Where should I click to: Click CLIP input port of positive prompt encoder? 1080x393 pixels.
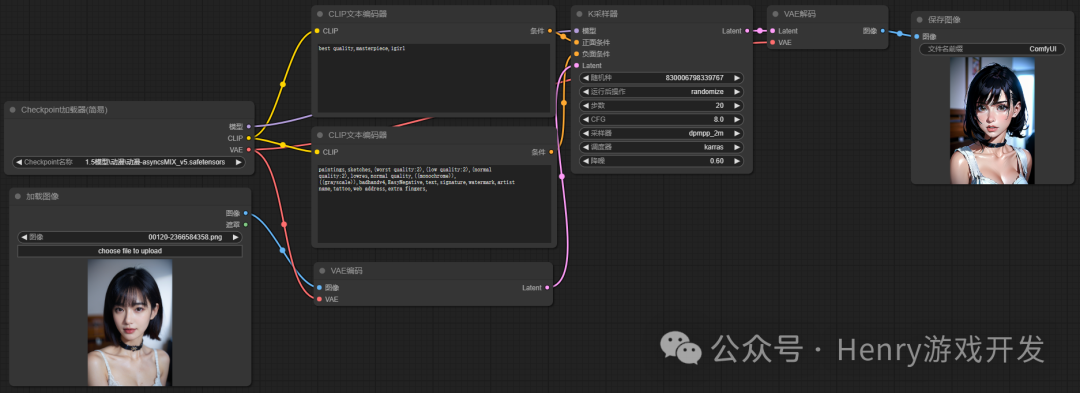(317, 31)
